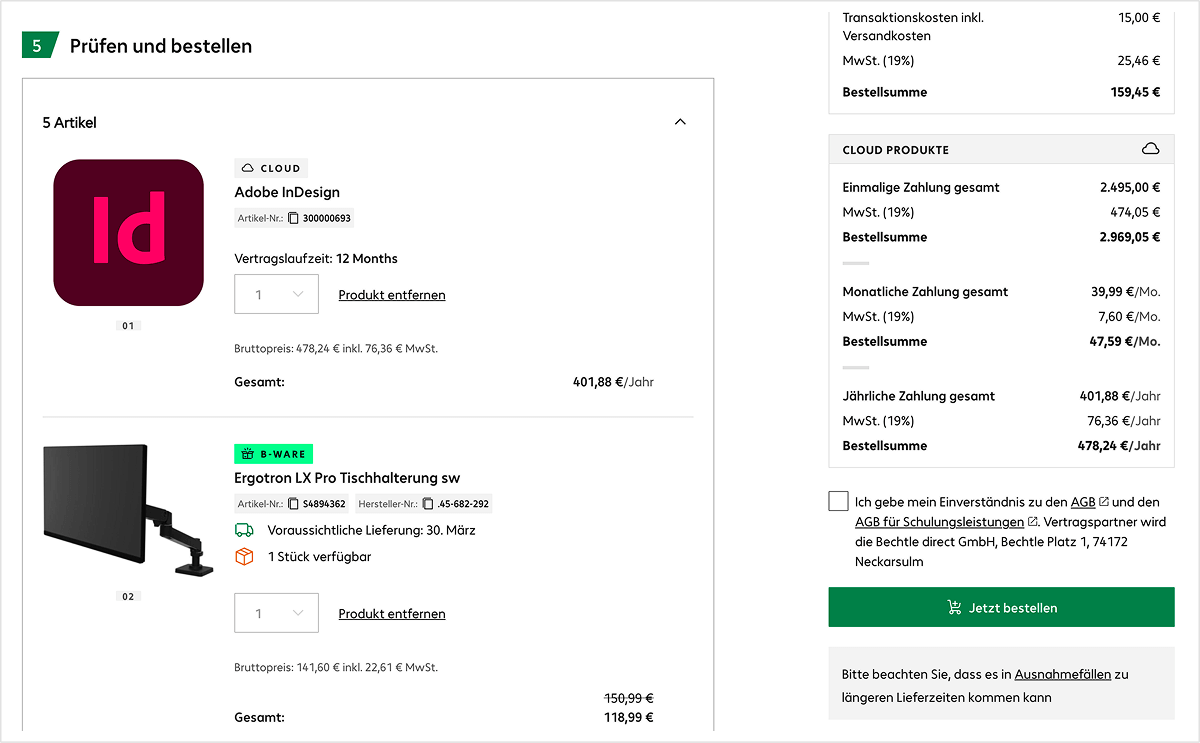Click the external link icon after AGB für Schulungsleistungen
This screenshot has height=743, width=1200.
[x=1033, y=521]
